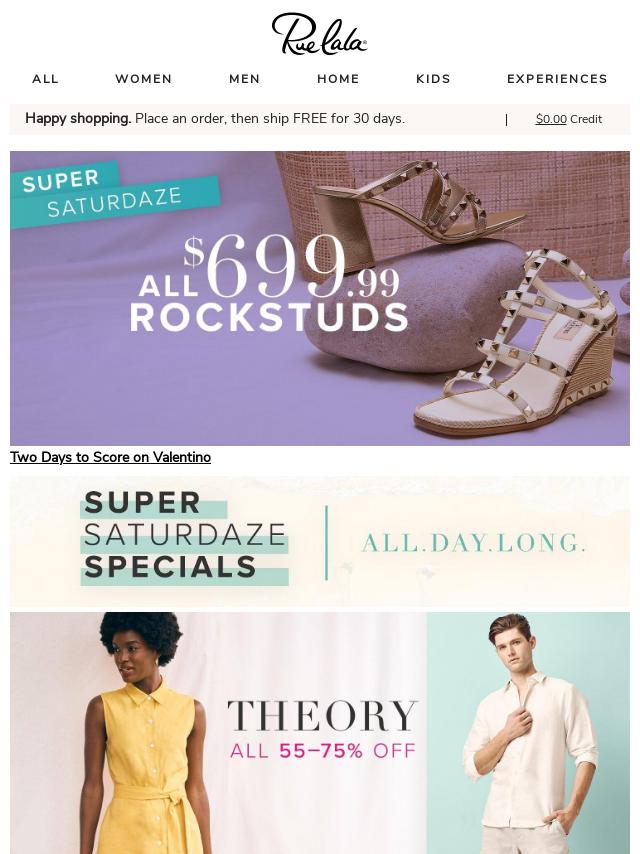Open the Theory 55–75% off promotion
This screenshot has height=854, width=640.
[320, 733]
